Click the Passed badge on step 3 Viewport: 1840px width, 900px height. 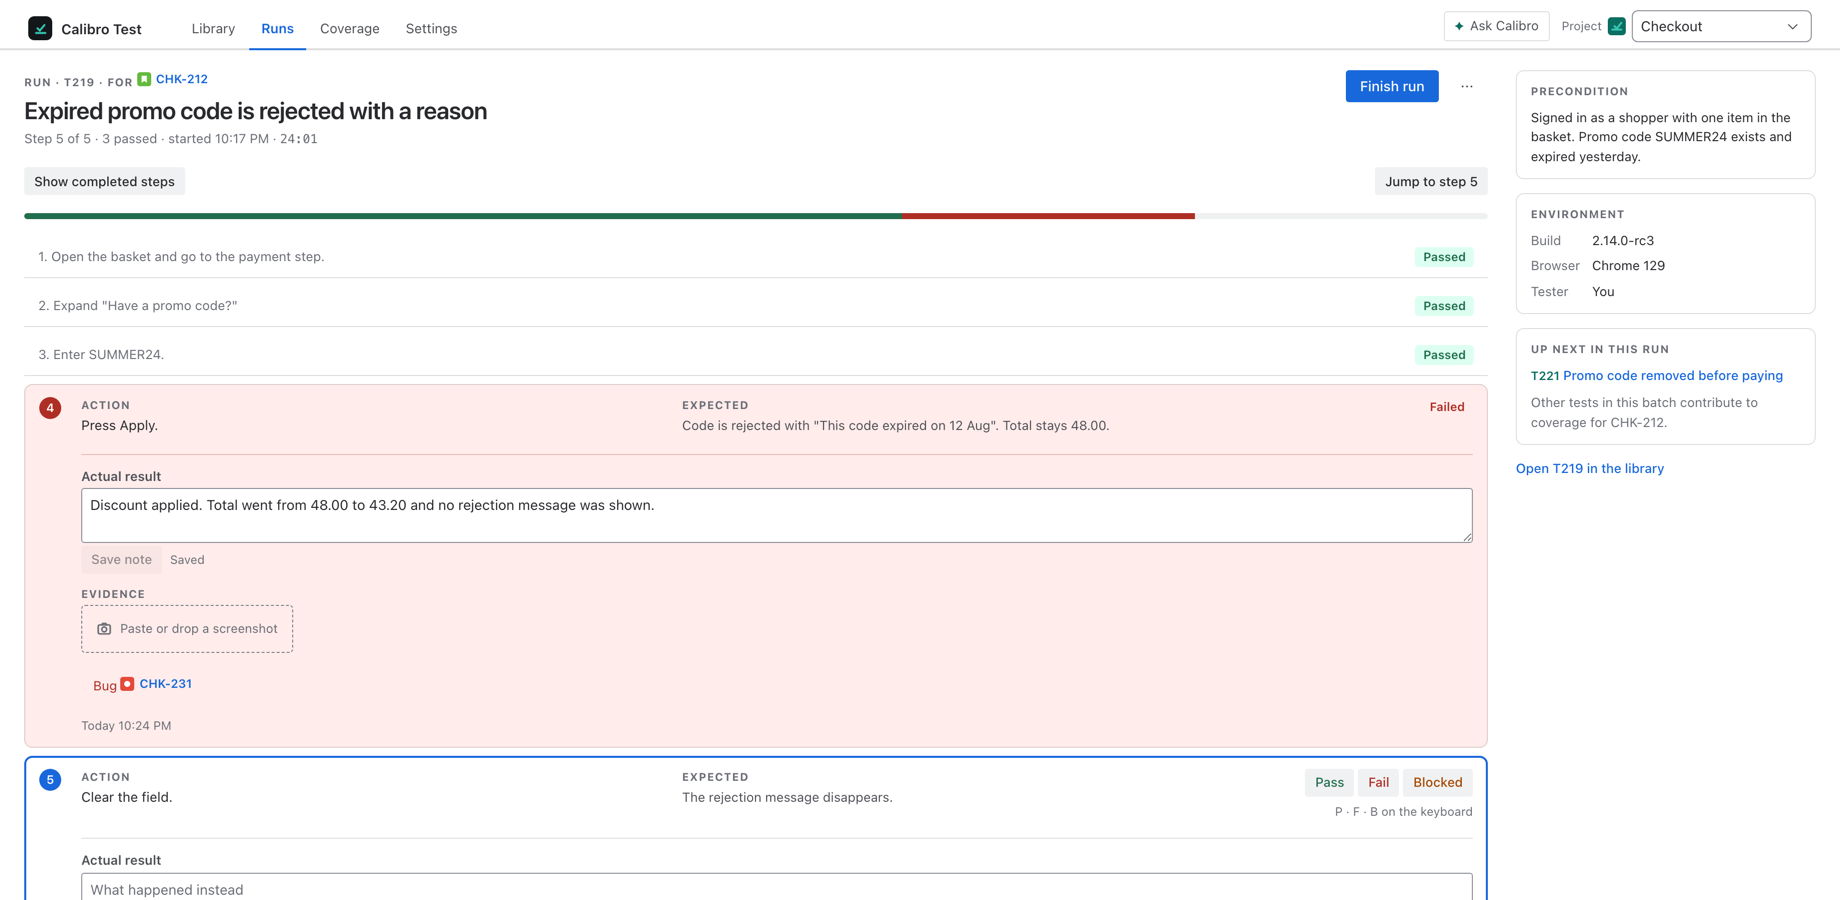click(1444, 355)
